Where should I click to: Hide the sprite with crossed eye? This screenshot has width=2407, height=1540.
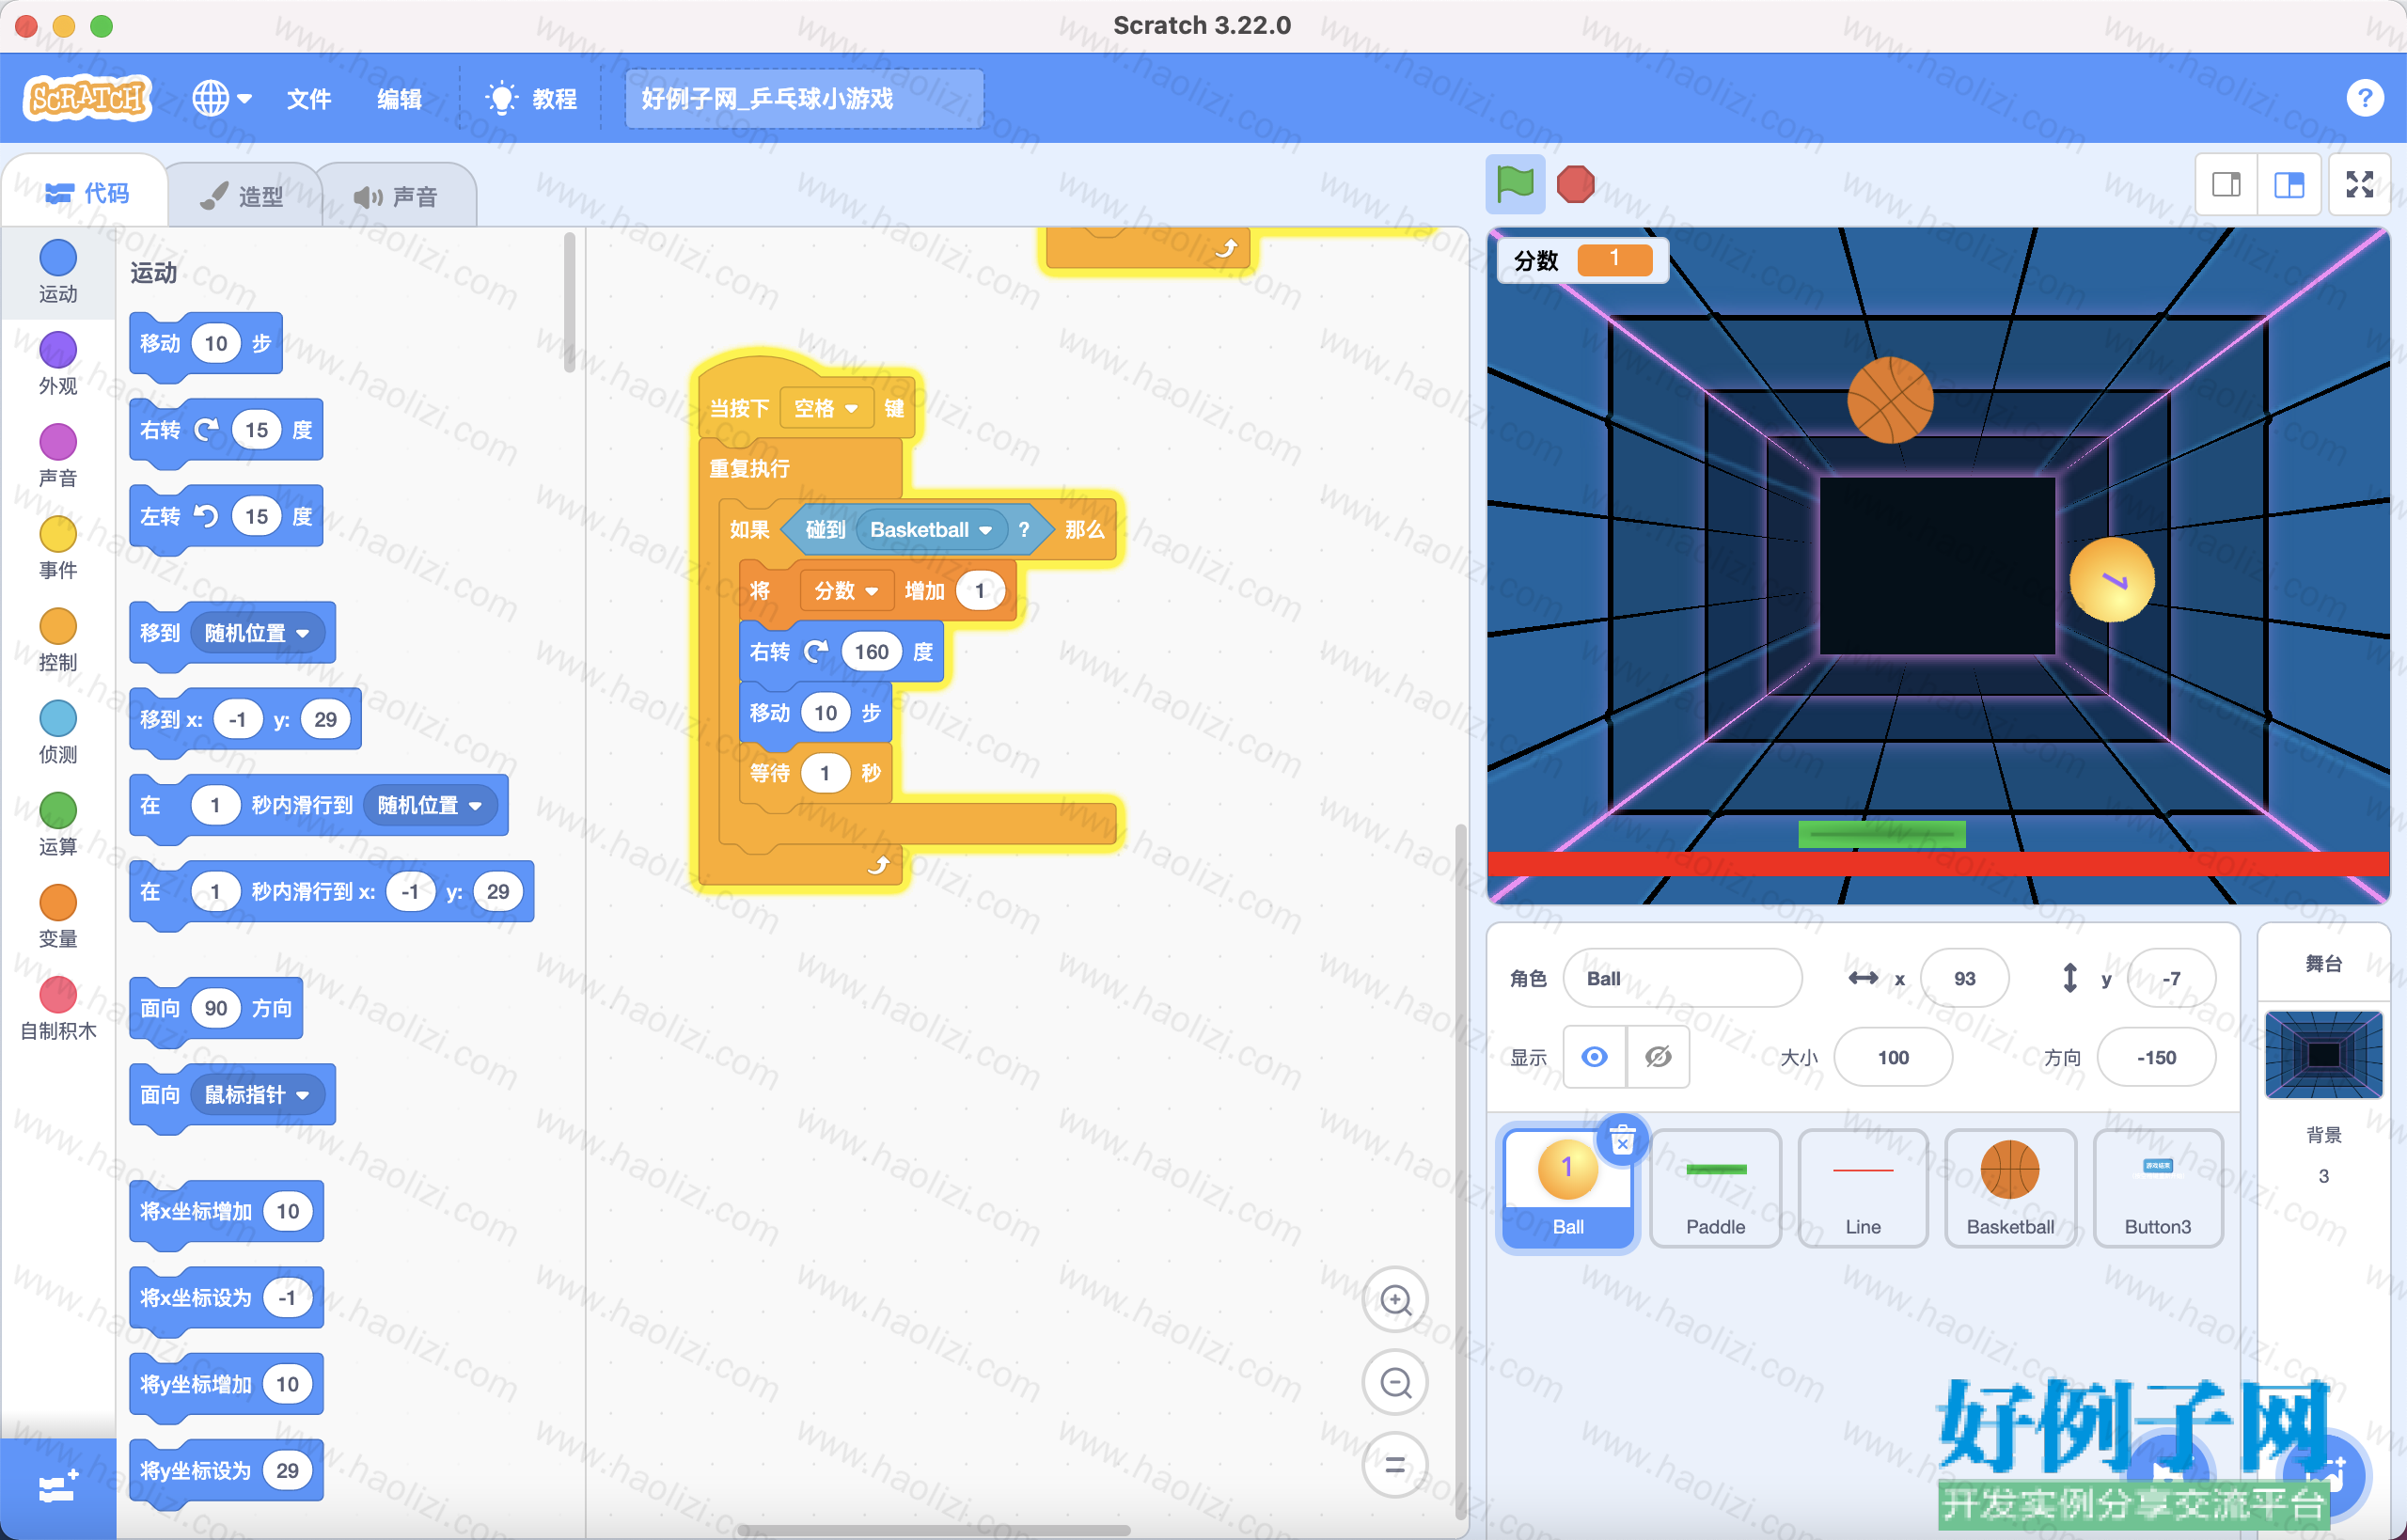(1657, 1057)
